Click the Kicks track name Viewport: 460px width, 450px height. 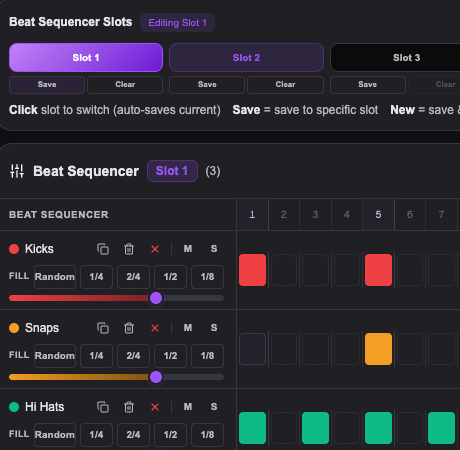(39, 249)
